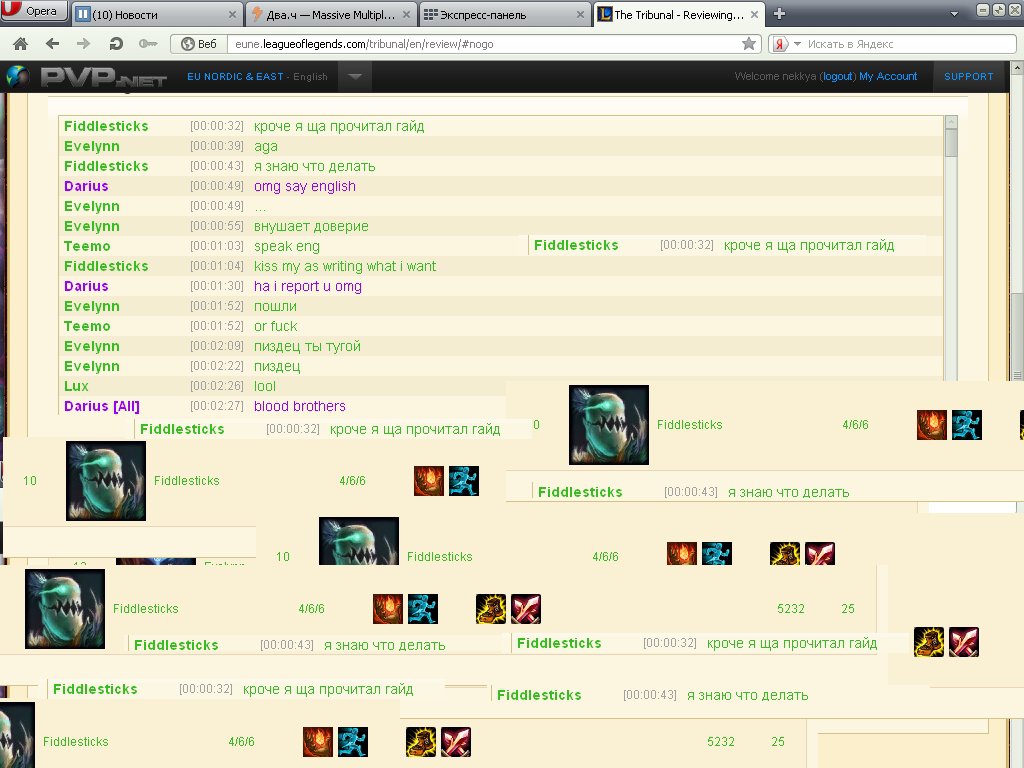Open the SUPPORT page
Image resolution: width=1024 pixels, height=768 pixels.
(x=968, y=76)
